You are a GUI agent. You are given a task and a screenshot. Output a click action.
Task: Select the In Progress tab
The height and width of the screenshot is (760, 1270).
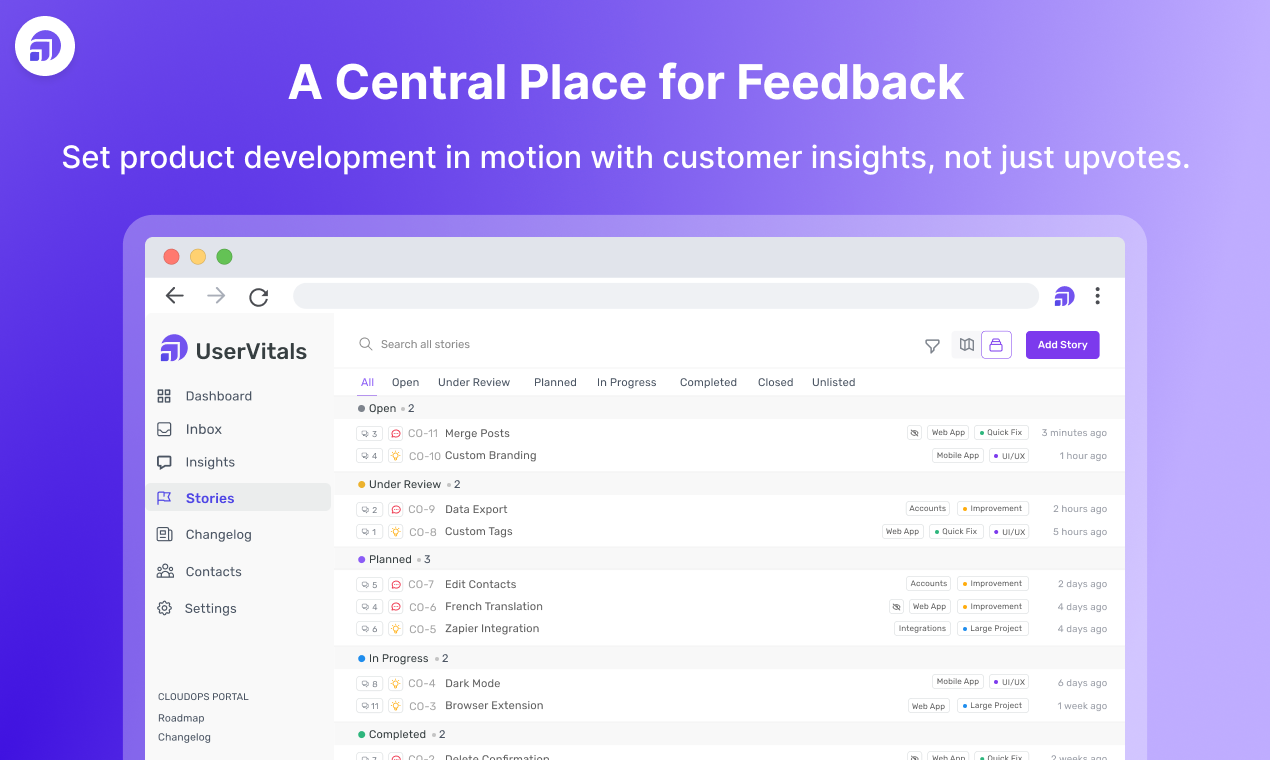tap(627, 382)
